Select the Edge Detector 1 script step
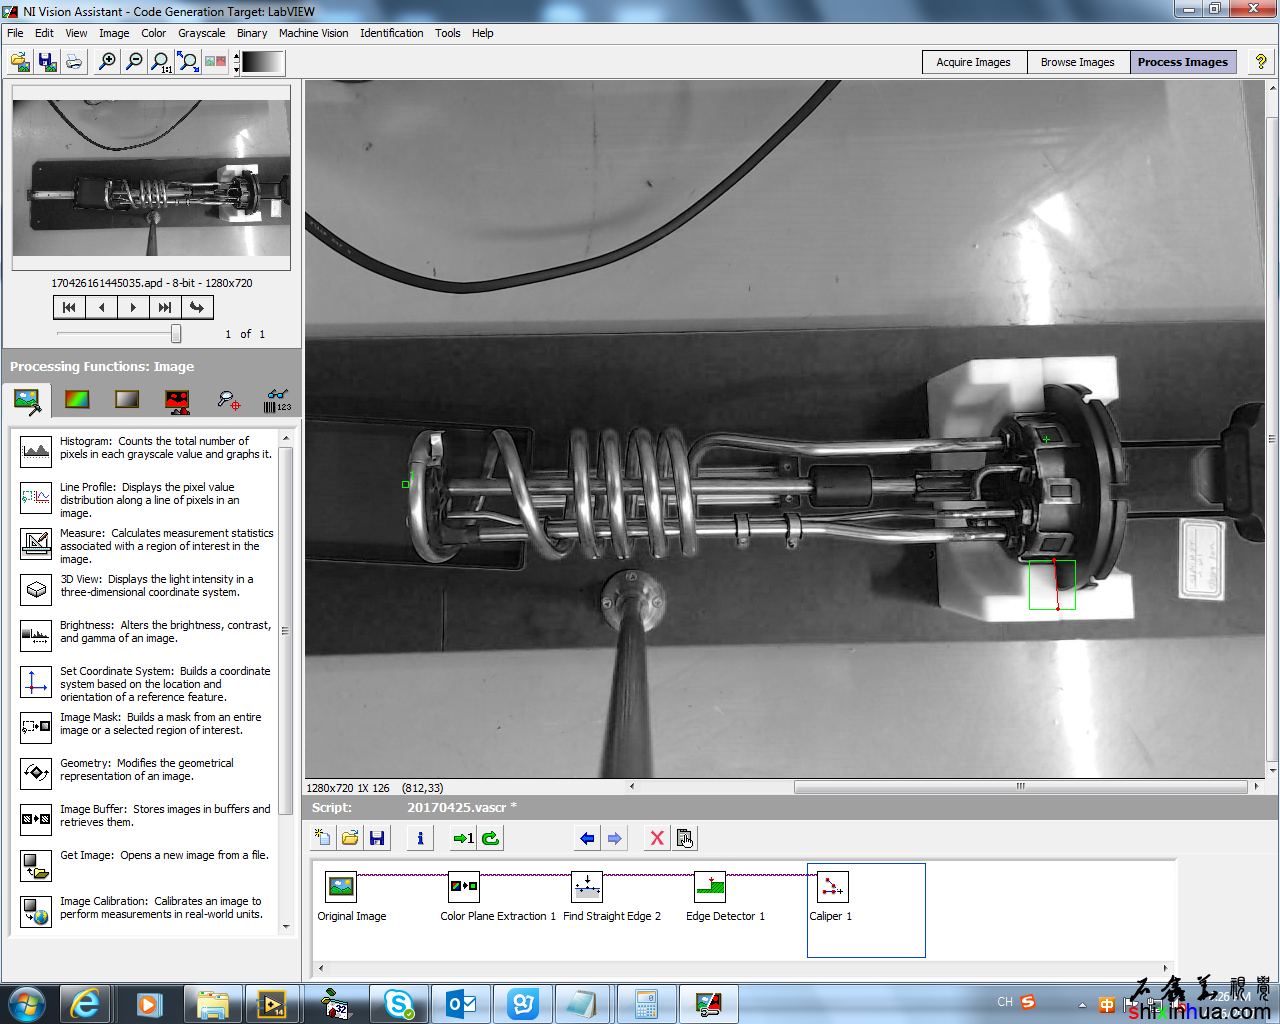This screenshot has width=1280, height=1024. [x=710, y=888]
